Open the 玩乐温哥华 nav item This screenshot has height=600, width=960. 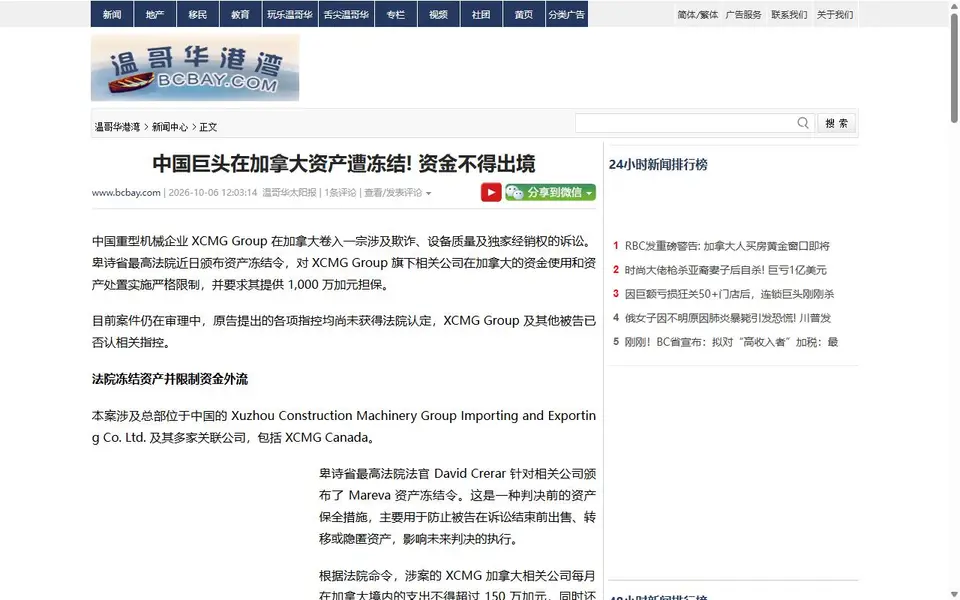(290, 14)
